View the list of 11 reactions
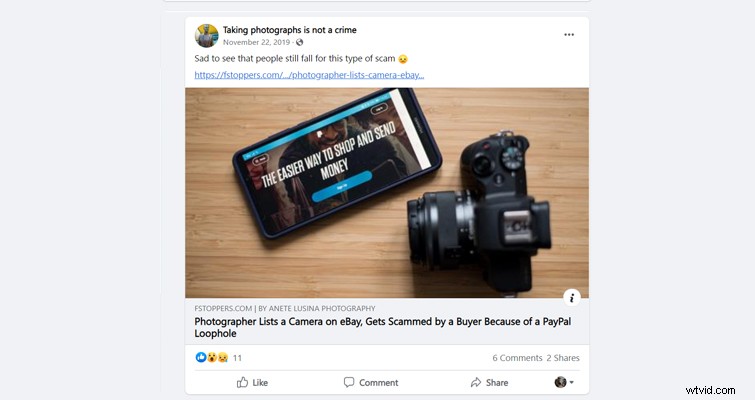The width and height of the screenshot is (755, 400). (238, 357)
